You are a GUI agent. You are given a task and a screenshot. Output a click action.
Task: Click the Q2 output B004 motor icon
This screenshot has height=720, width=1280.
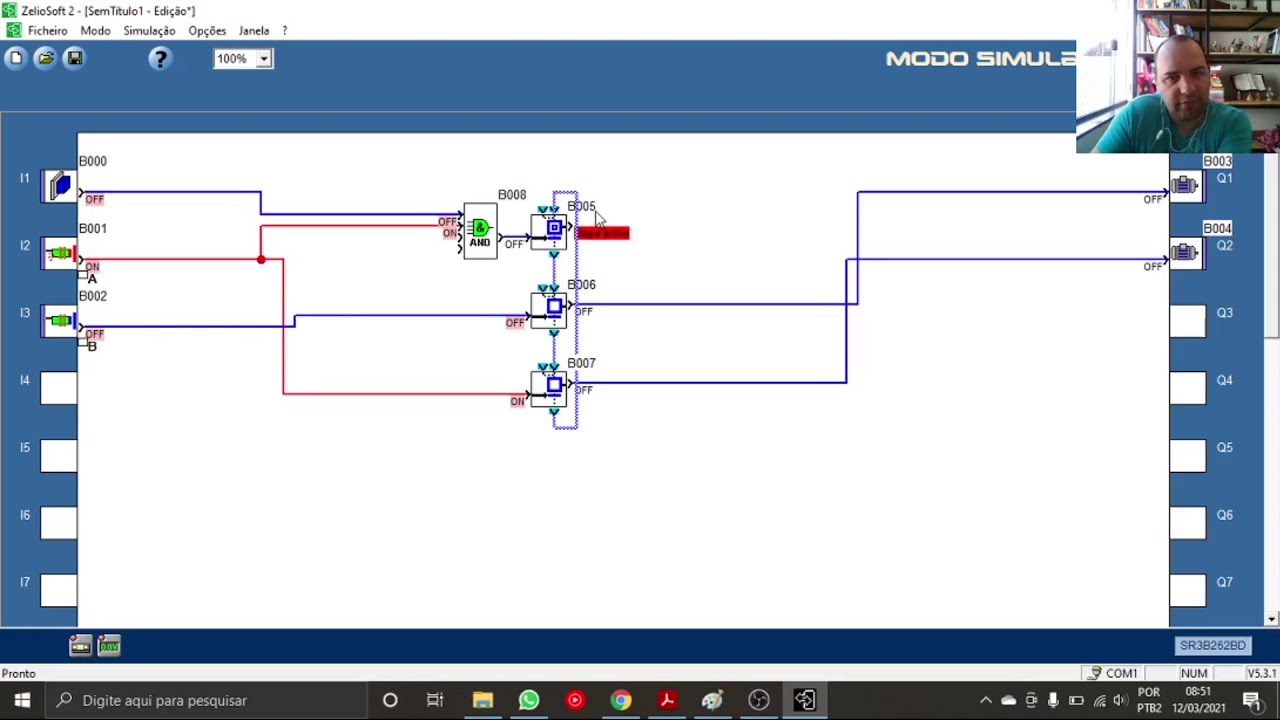point(1187,253)
